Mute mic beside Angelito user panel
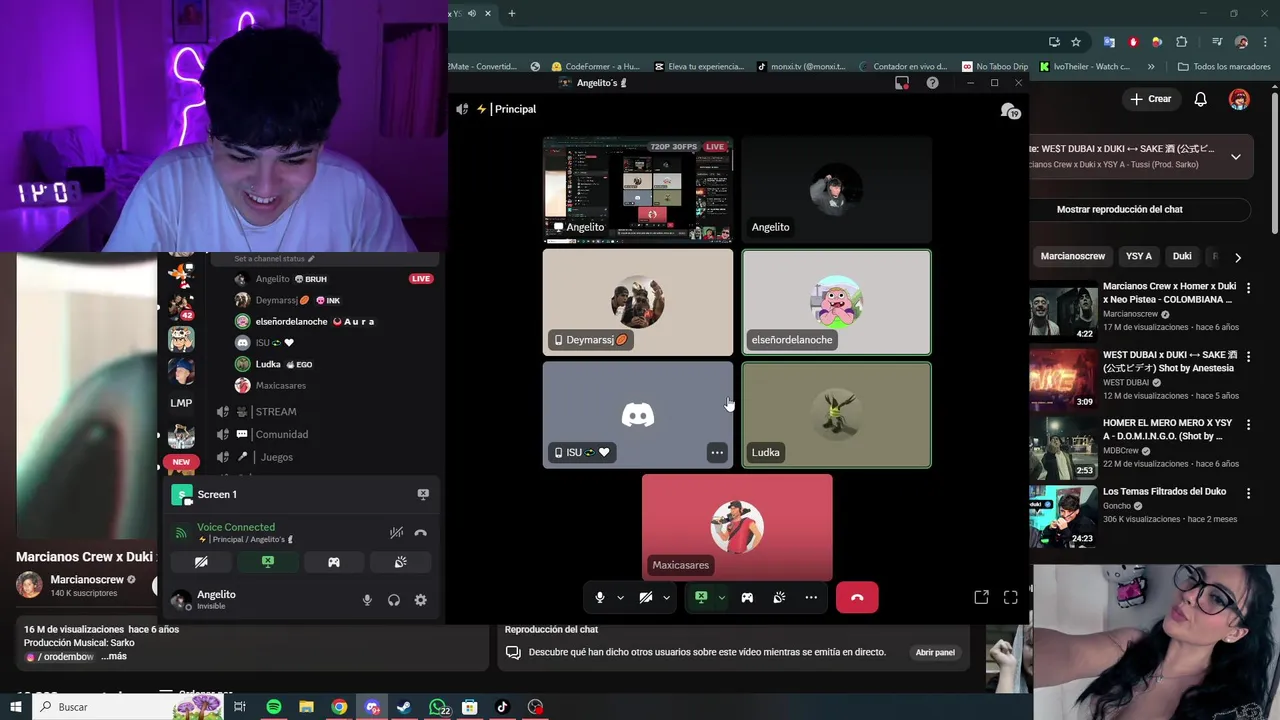The image size is (1280, 720). point(367,600)
